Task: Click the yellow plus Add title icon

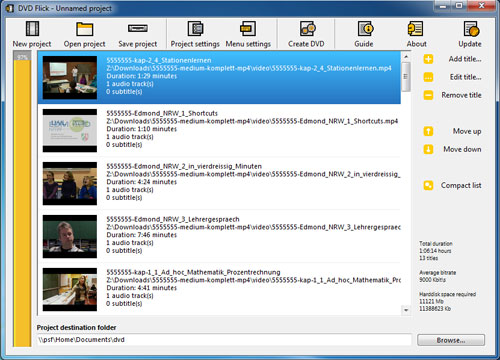Action: pos(428,59)
